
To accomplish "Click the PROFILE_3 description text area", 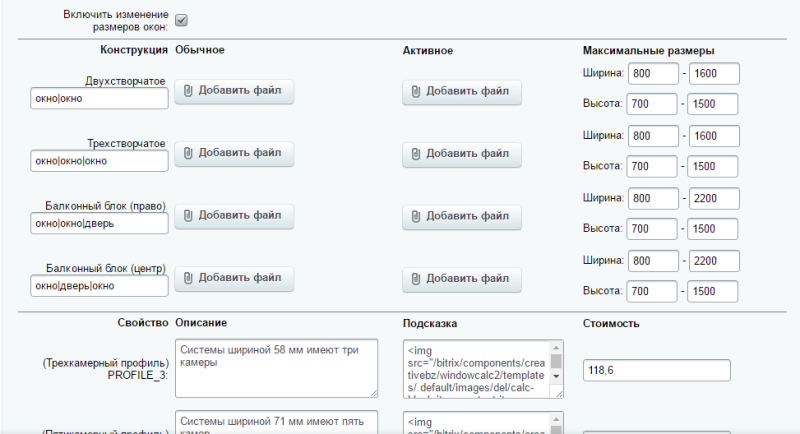I will pos(275,368).
